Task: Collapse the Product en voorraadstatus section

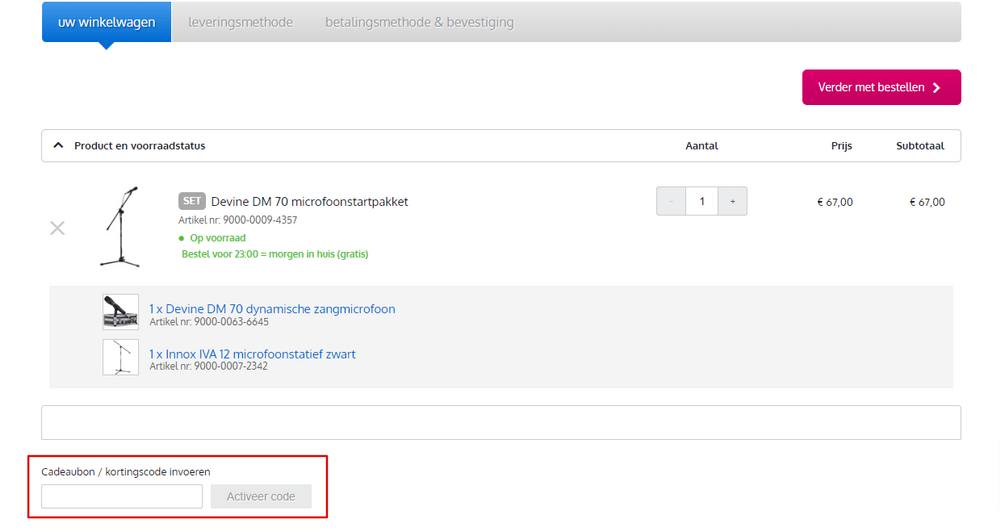Action: coord(58,146)
